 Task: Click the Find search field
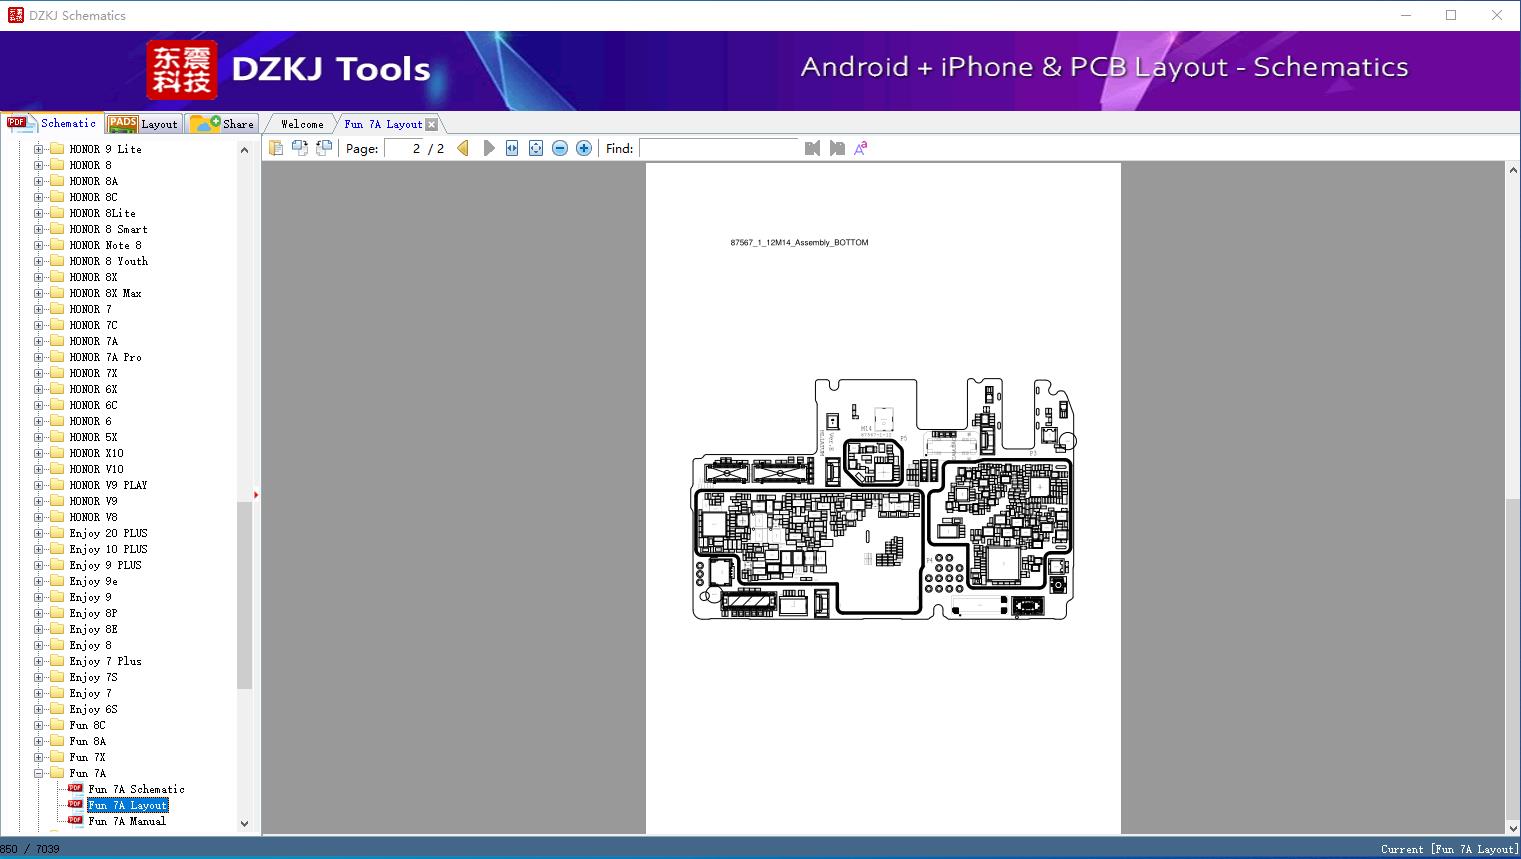pyautogui.click(x=720, y=148)
